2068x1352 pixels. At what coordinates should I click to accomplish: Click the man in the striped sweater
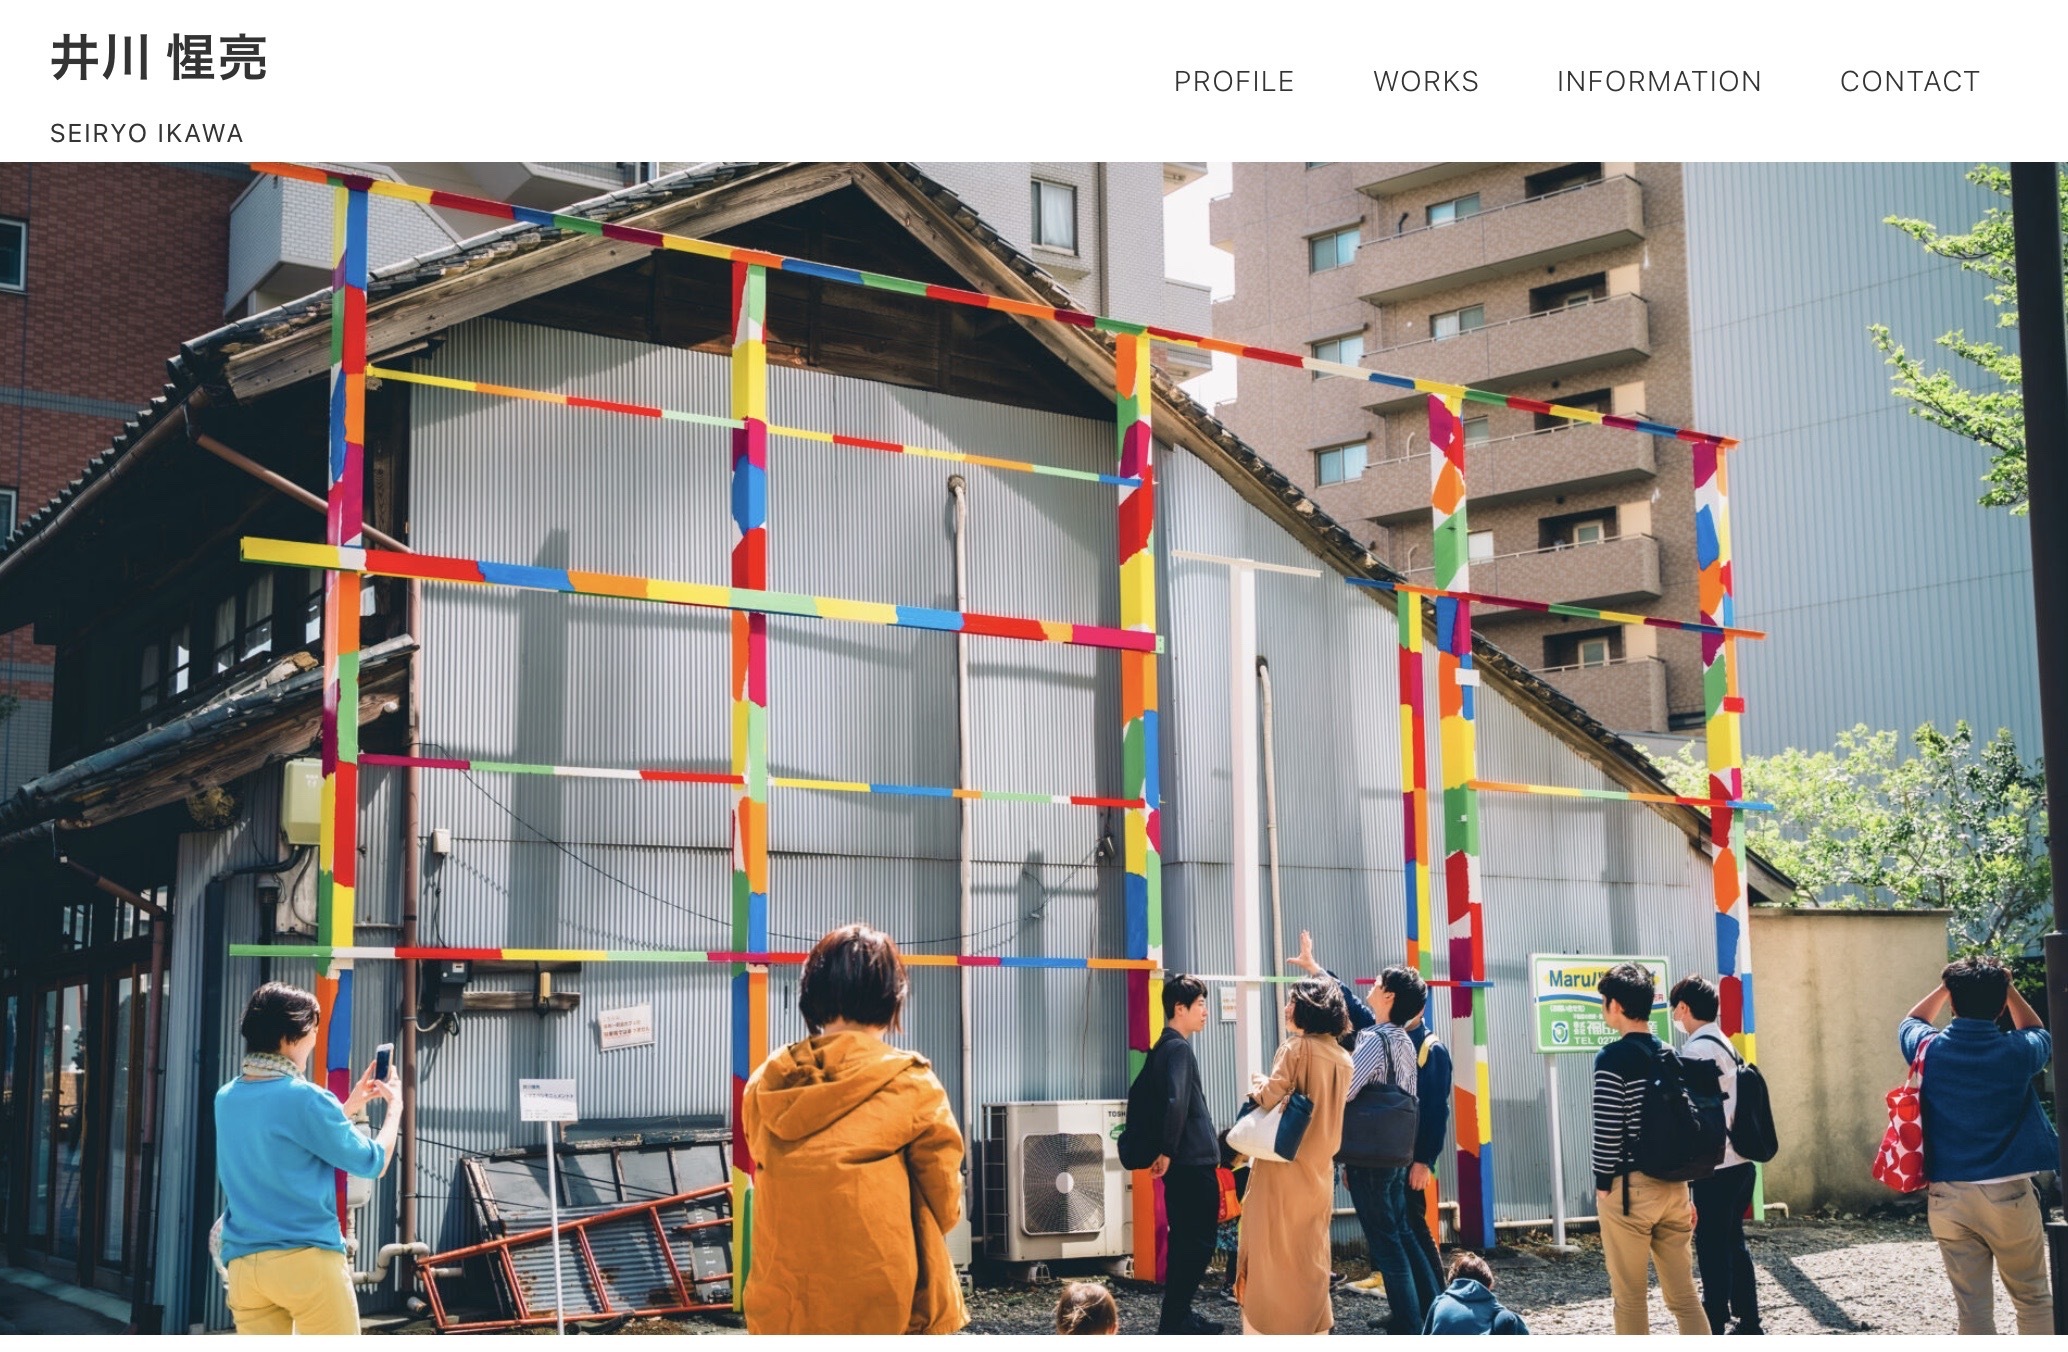click(x=1640, y=1150)
